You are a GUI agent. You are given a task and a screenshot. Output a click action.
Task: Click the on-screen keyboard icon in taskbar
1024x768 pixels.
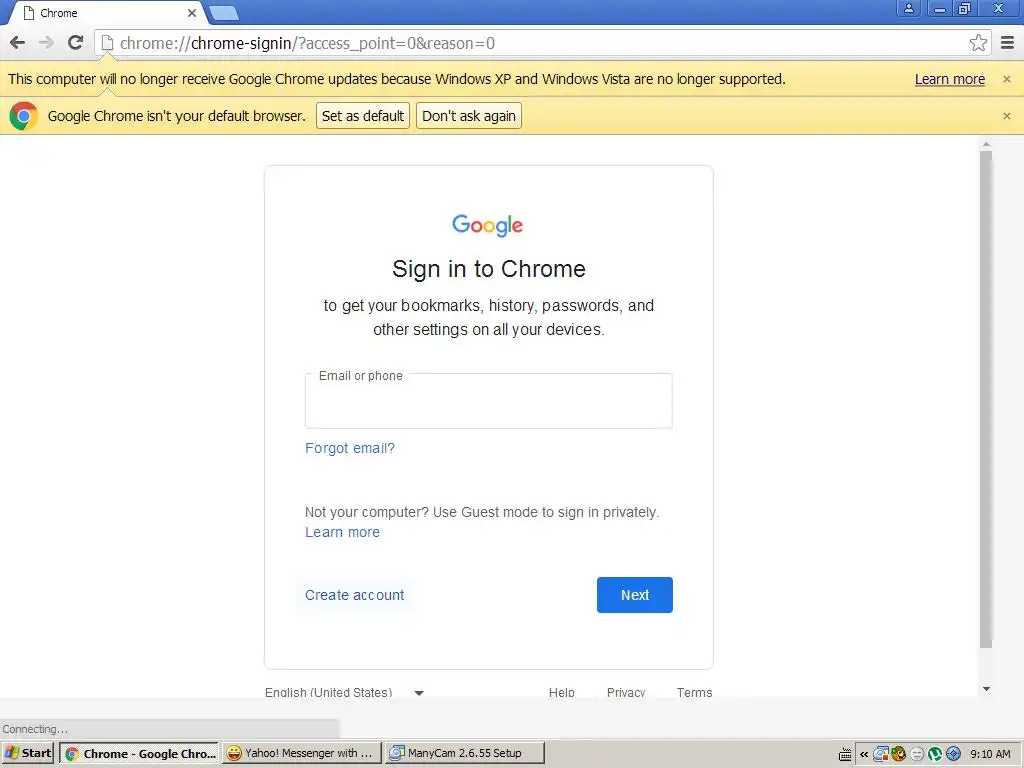[x=845, y=754]
